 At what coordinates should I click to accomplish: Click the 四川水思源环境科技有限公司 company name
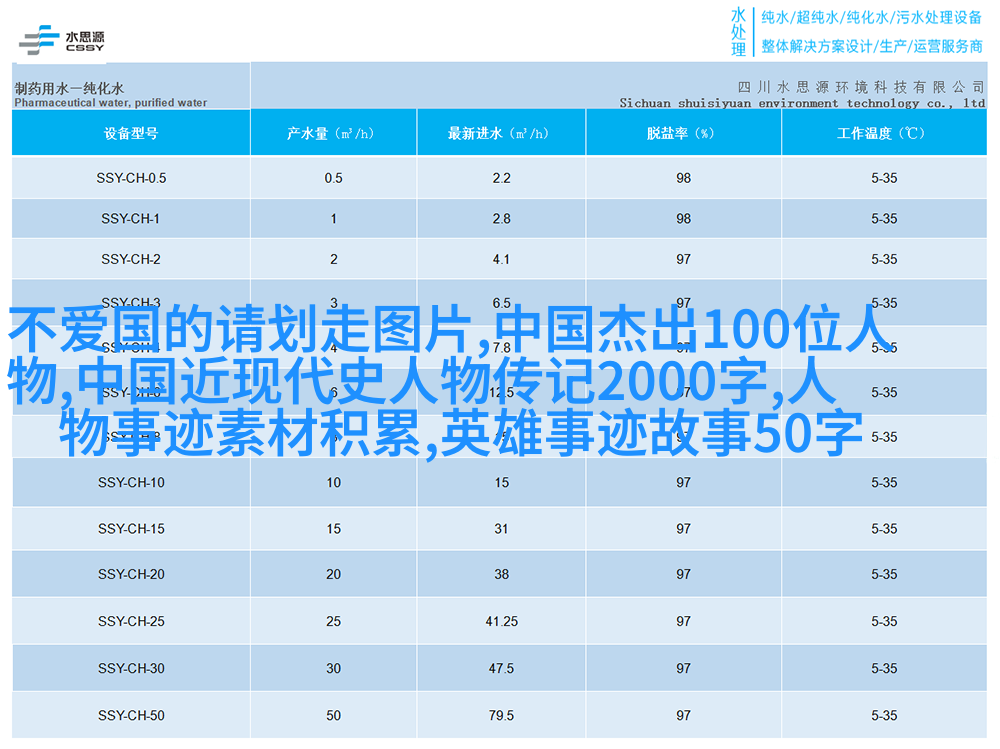click(x=861, y=87)
